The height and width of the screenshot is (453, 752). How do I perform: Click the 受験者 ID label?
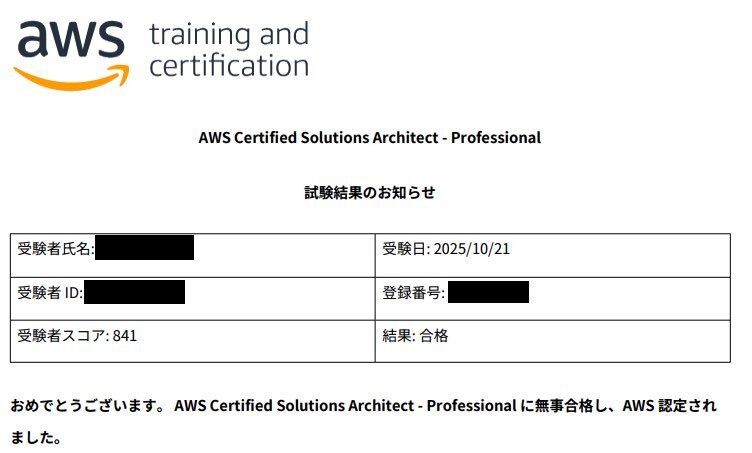[48, 293]
